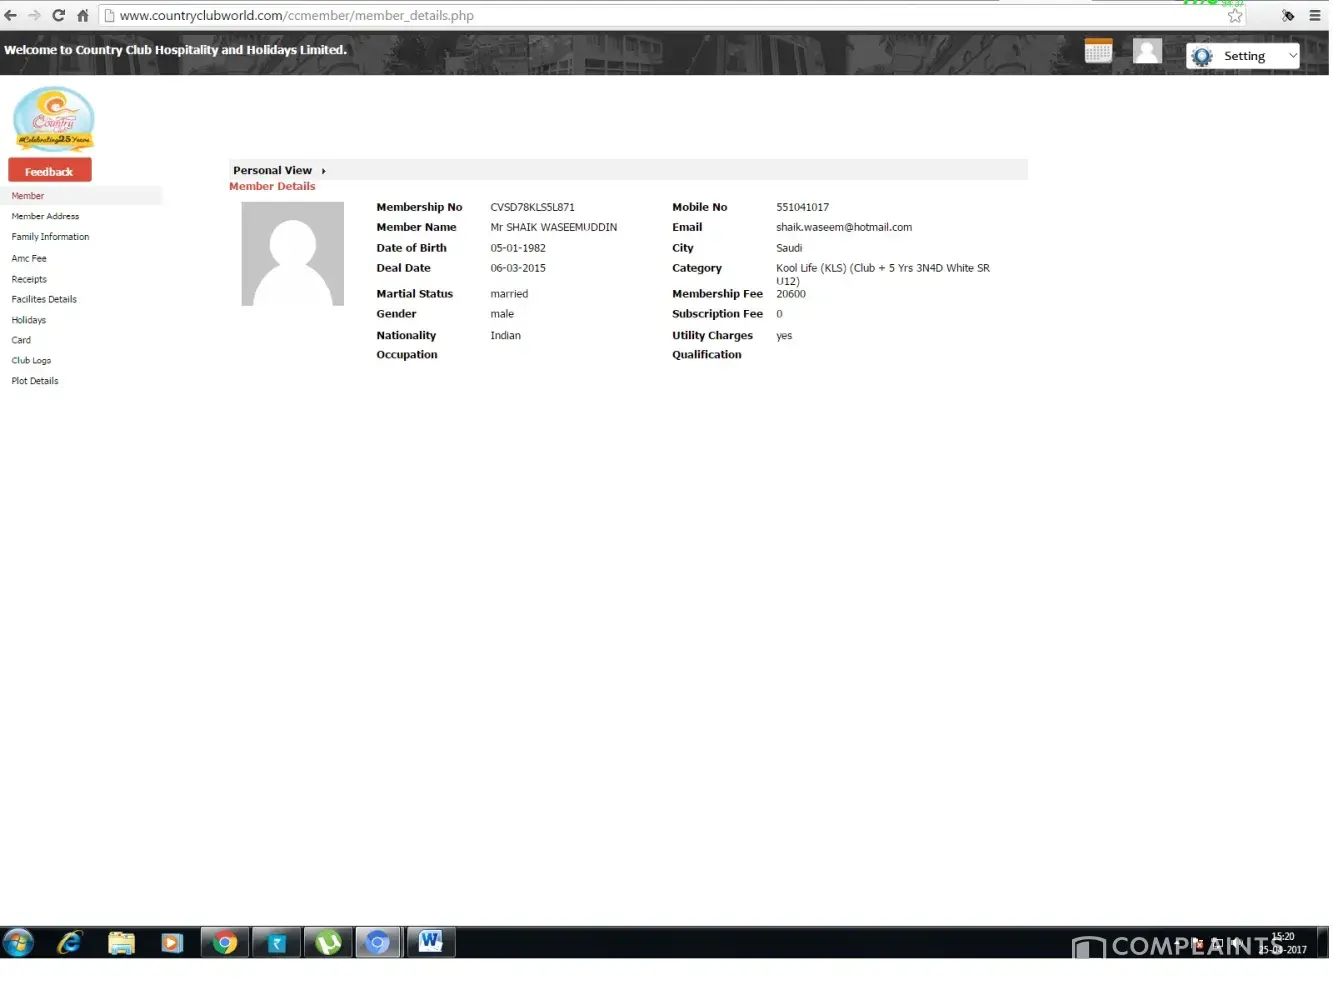
Task: Click the welcome banner text
Action: tap(176, 50)
